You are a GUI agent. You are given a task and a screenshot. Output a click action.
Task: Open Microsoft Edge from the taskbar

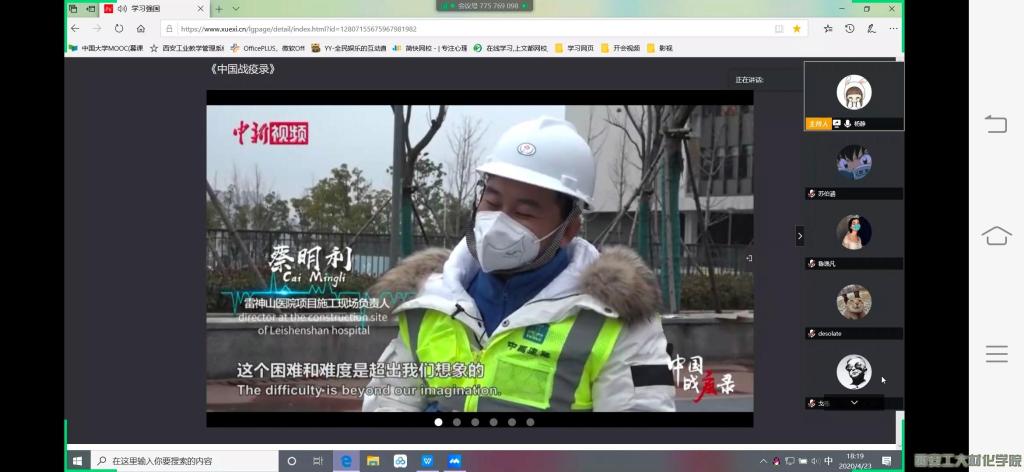[x=346, y=461]
